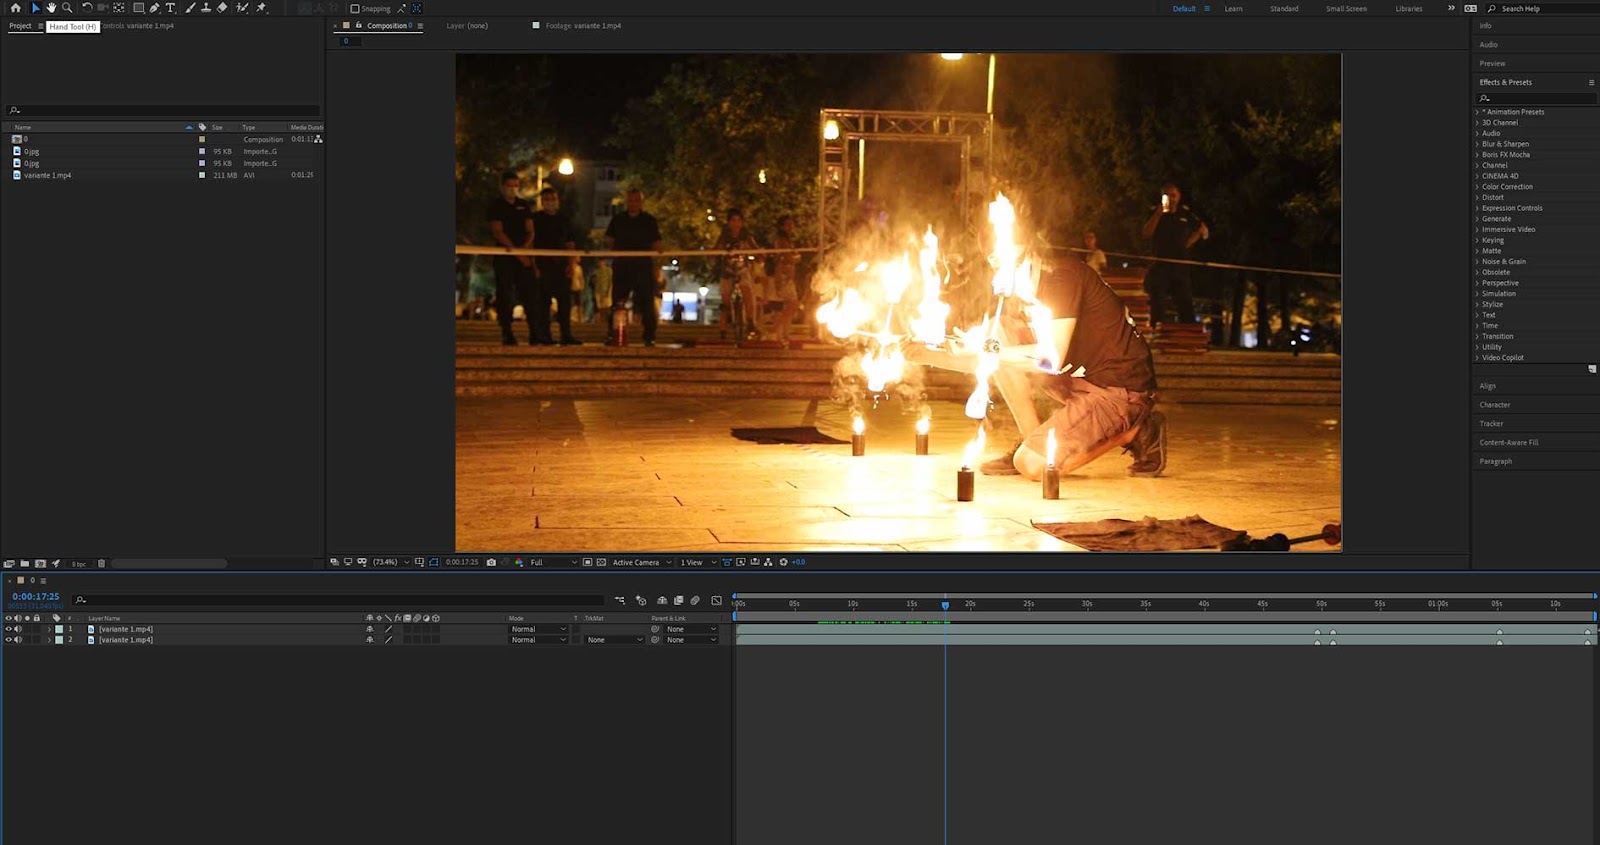The width and height of the screenshot is (1600, 845).
Task: Select the Zoom tool in the toolbar
Action: coord(67,8)
